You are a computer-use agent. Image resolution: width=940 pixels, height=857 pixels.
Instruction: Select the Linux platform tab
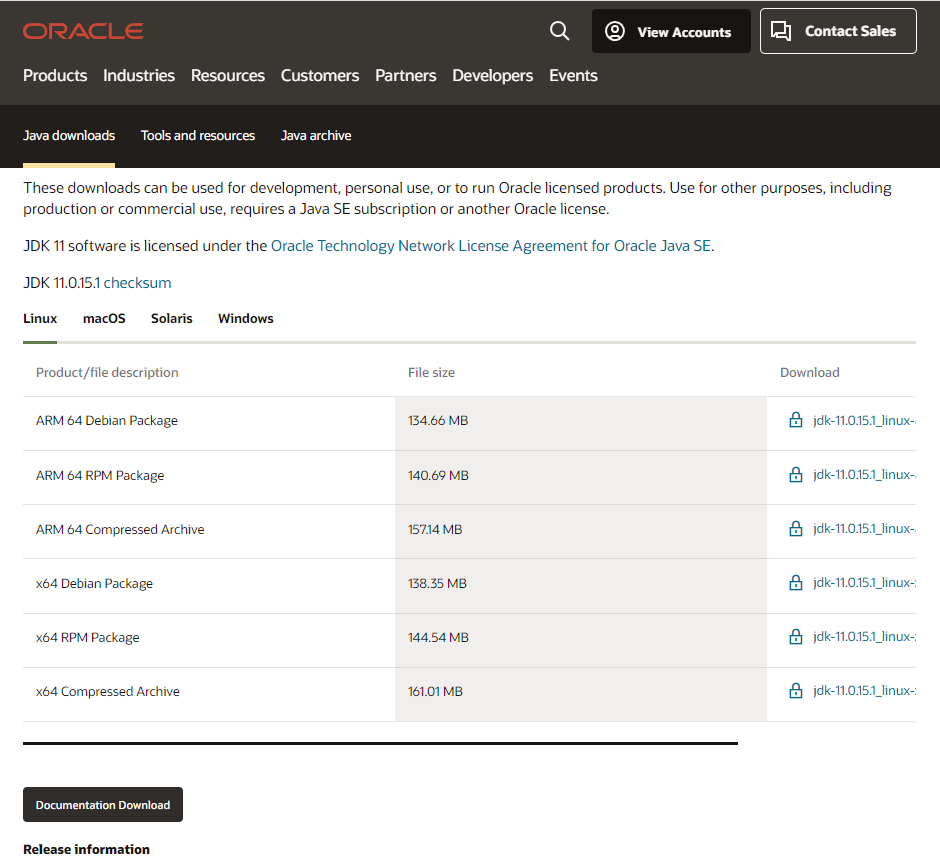(40, 318)
